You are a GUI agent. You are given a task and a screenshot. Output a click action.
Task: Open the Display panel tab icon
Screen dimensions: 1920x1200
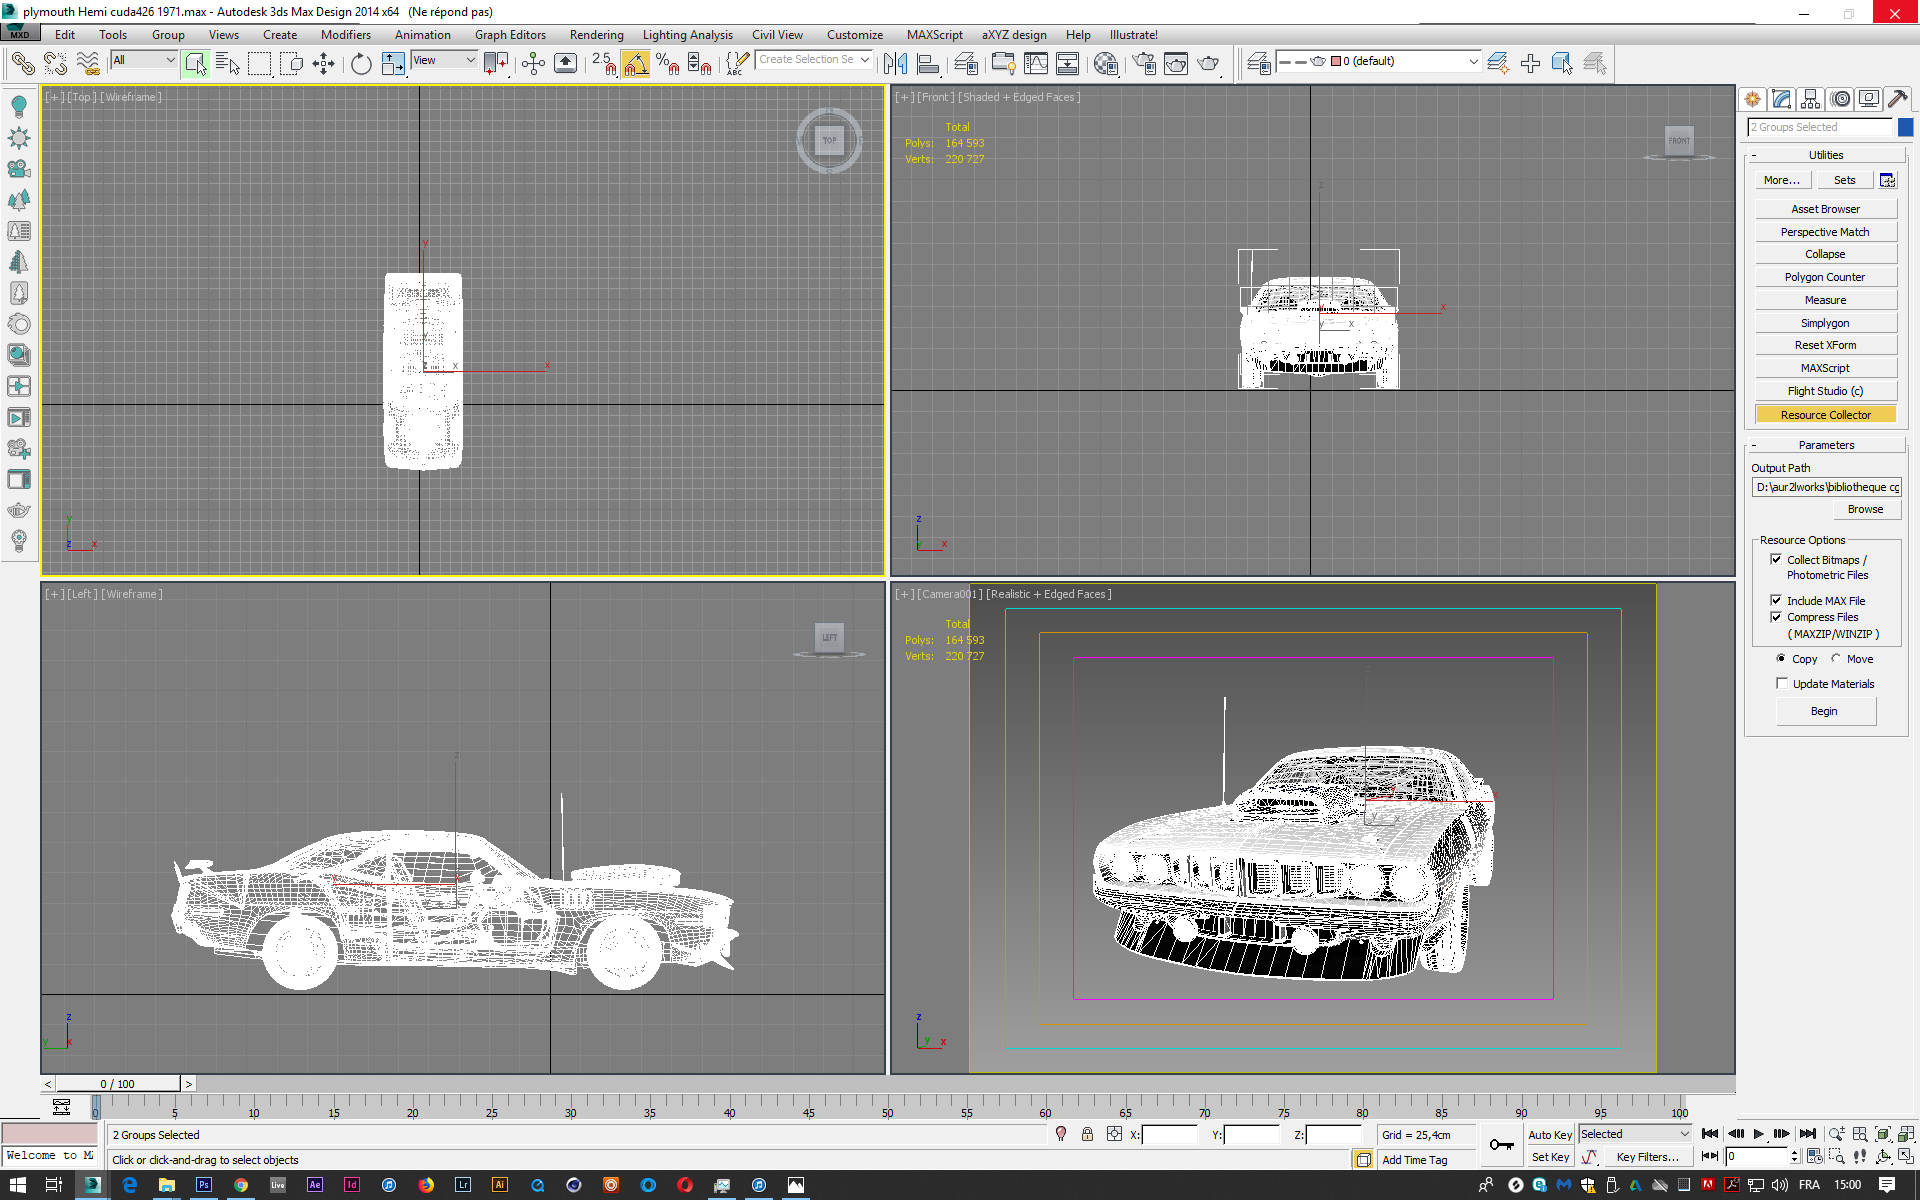click(1868, 99)
